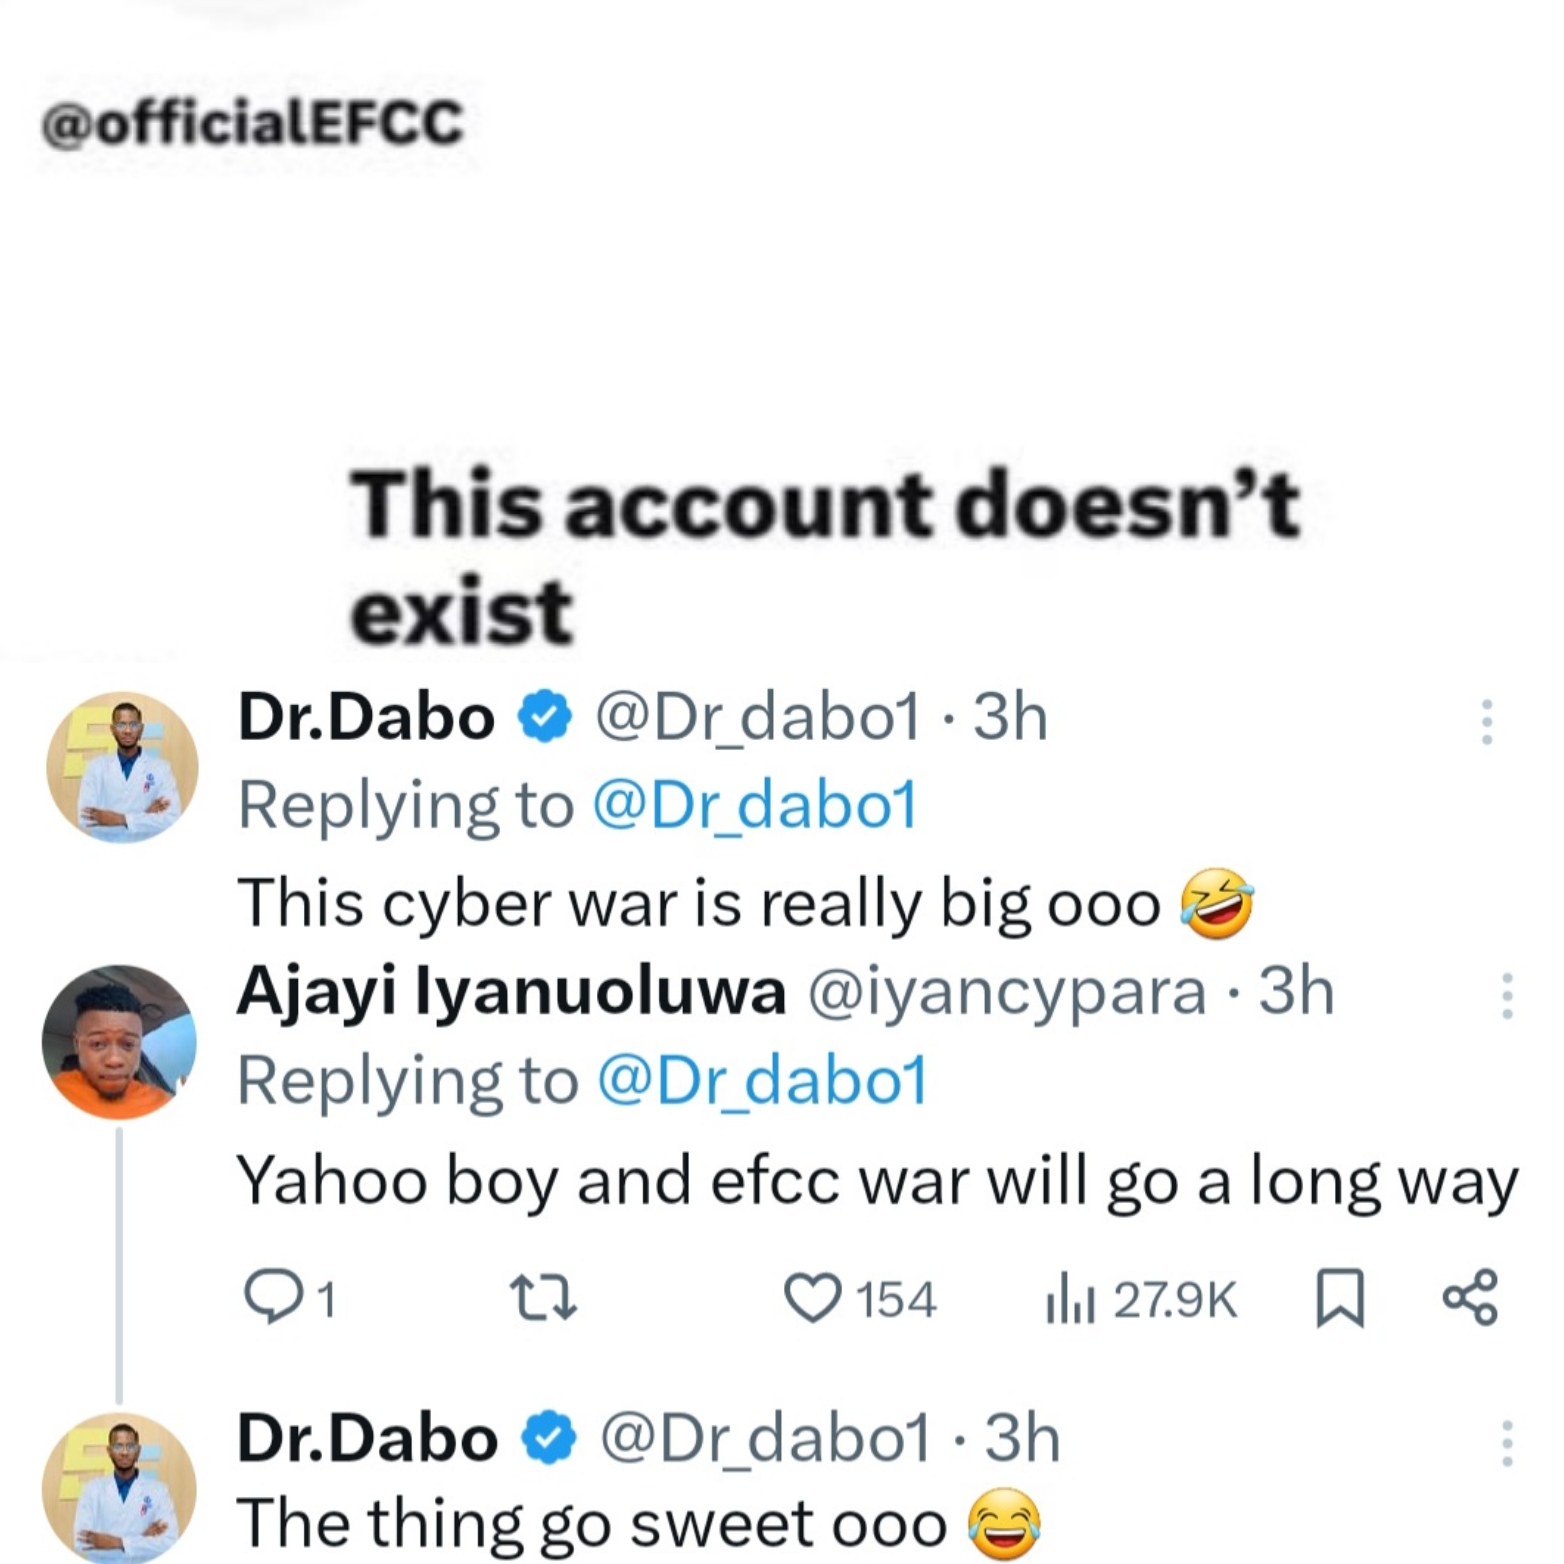1564x1564 pixels.
Task: Open Ajayi Iyanuoluwa display name
Action: (511, 992)
